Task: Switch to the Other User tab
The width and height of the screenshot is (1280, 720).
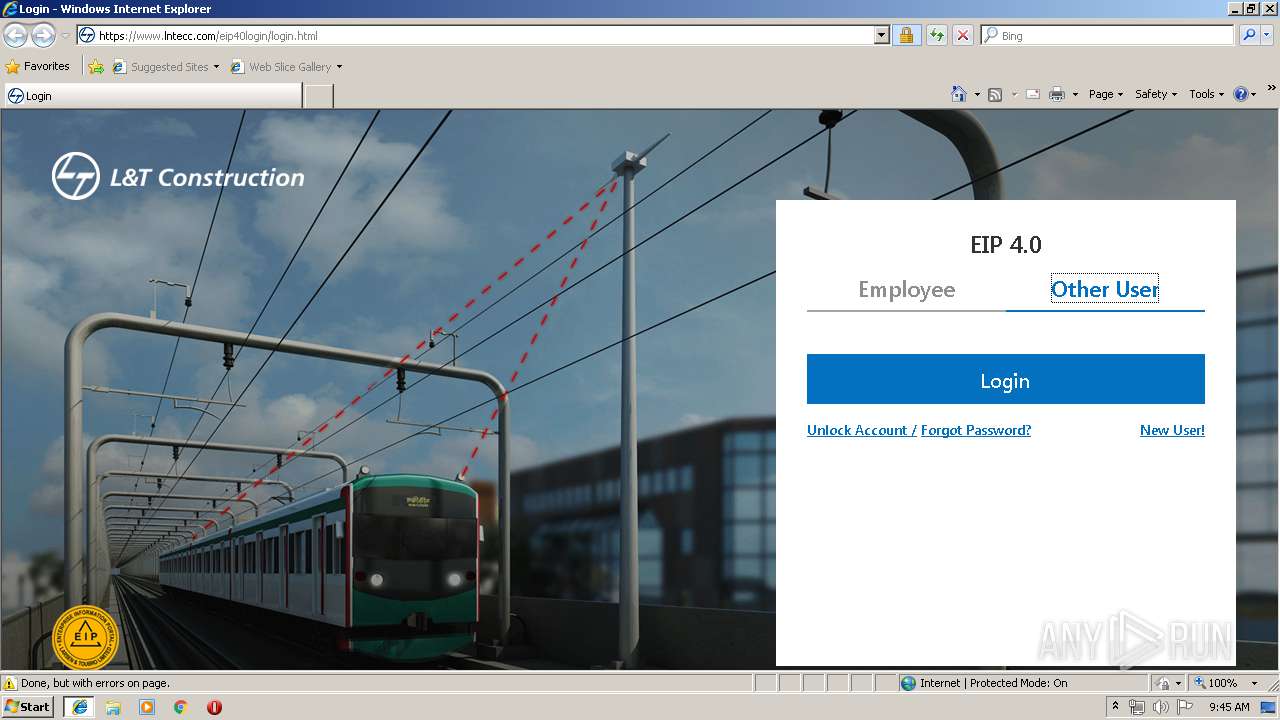Action: click(1105, 289)
